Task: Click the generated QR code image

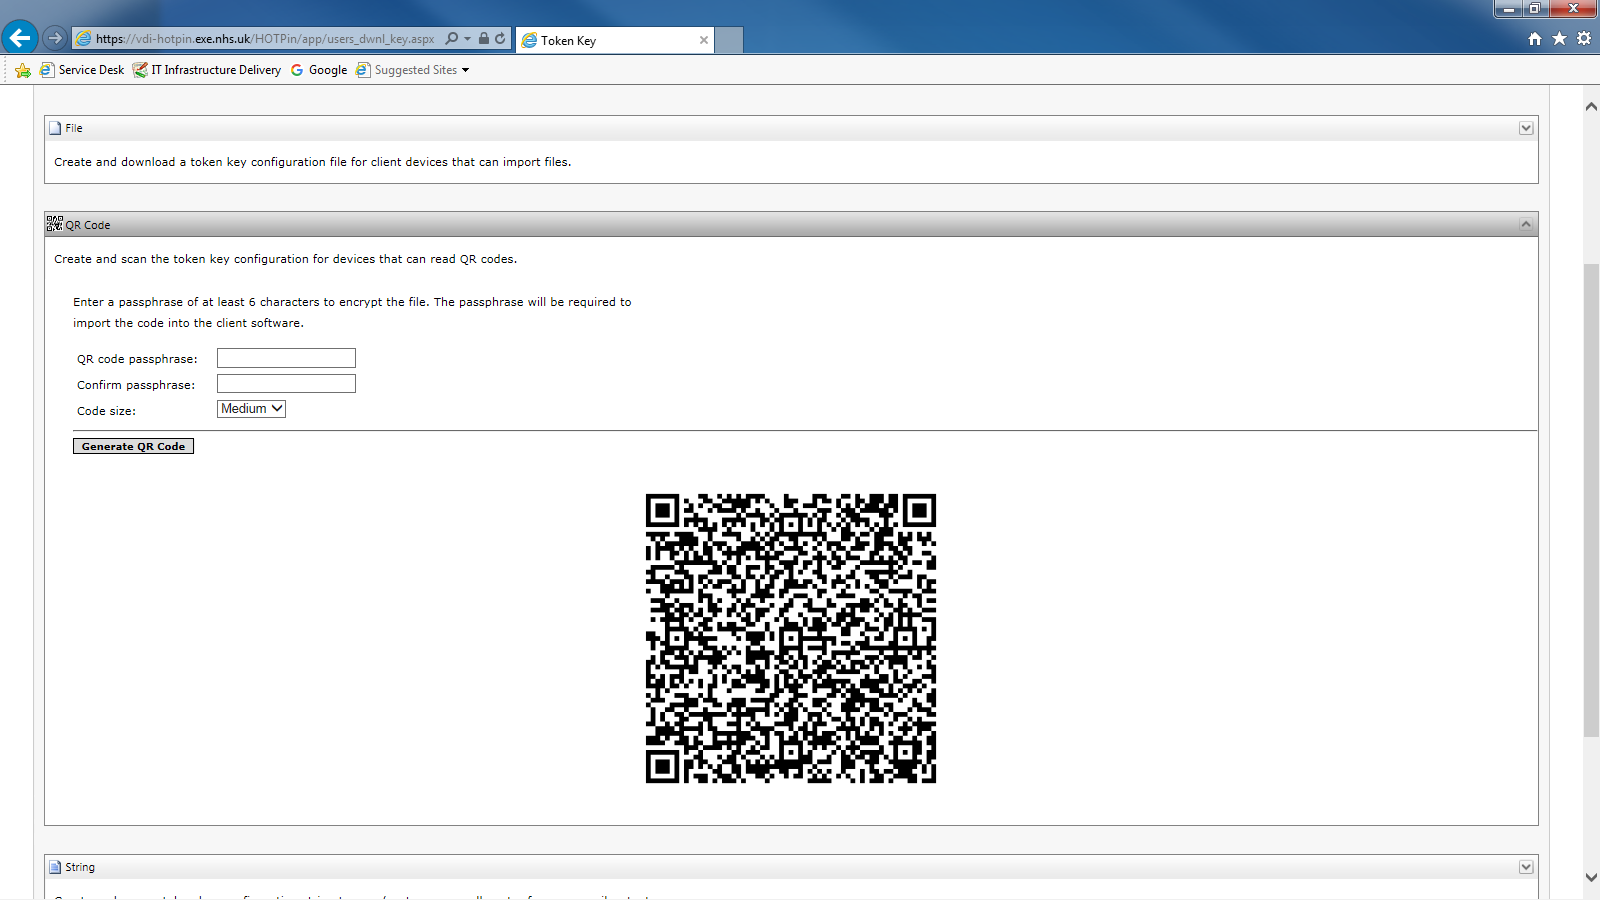Action: click(x=791, y=638)
